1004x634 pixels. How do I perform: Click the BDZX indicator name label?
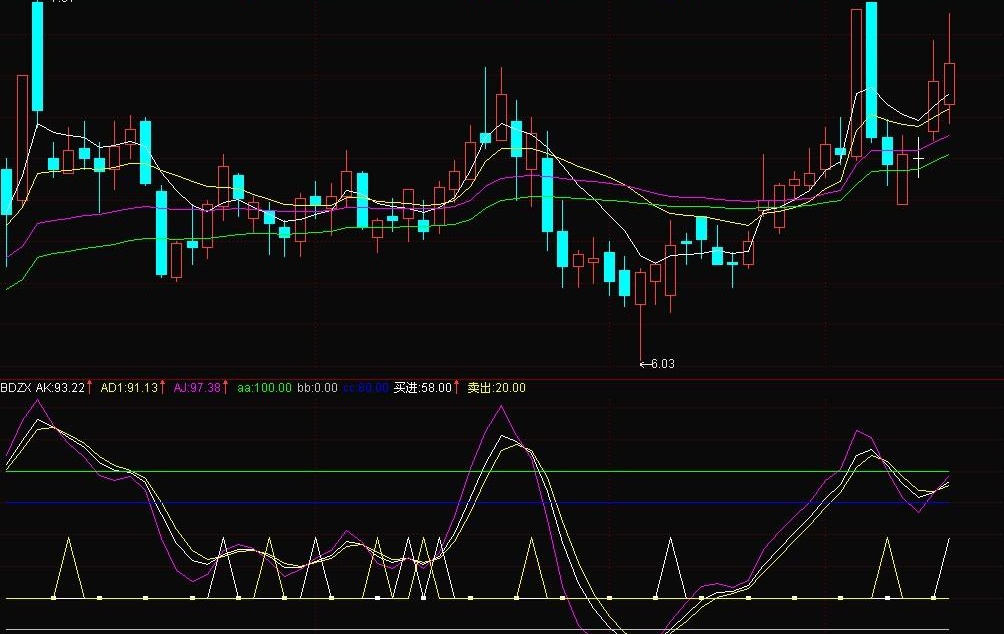(16, 388)
